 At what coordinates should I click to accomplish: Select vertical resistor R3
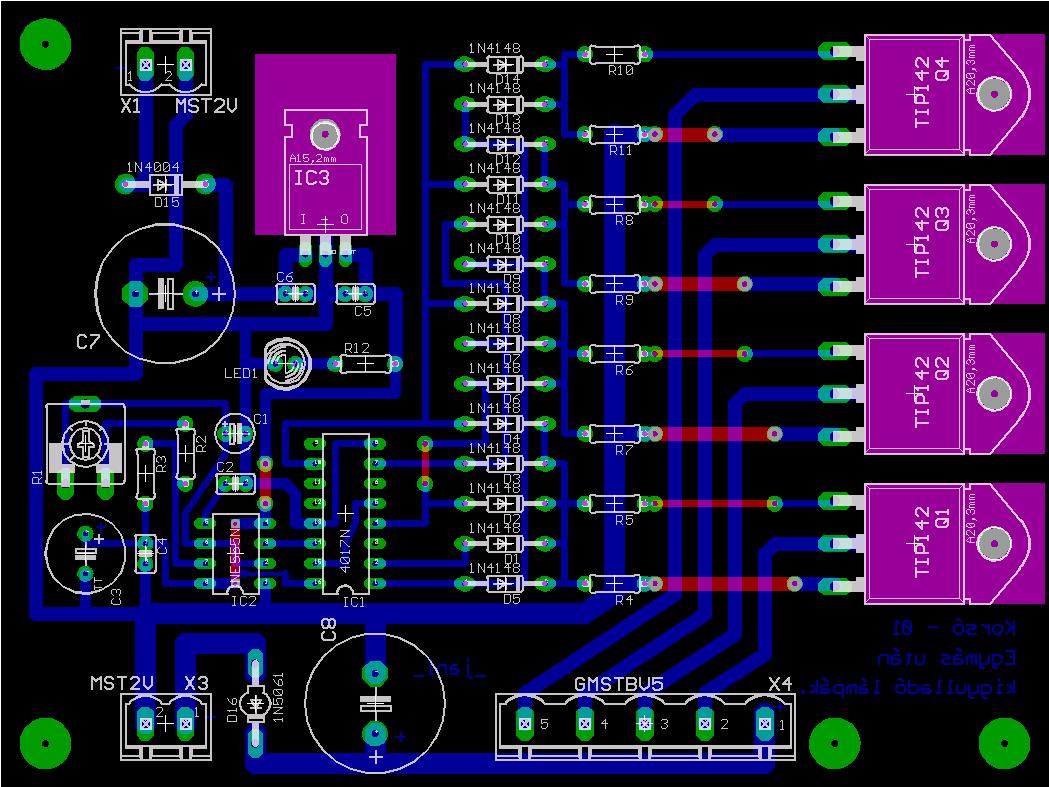click(145, 473)
